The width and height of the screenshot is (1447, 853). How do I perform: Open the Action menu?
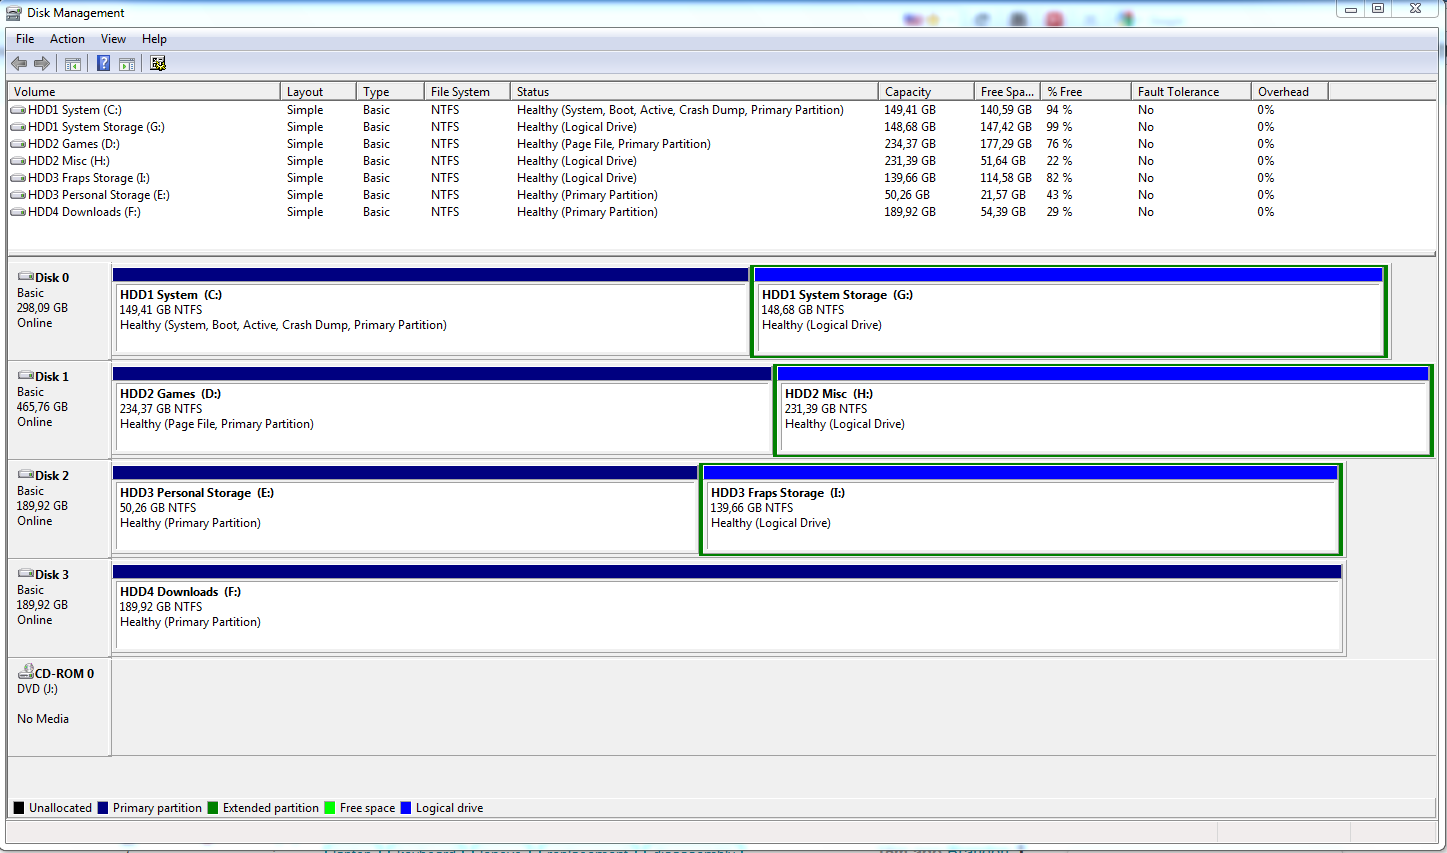point(67,39)
